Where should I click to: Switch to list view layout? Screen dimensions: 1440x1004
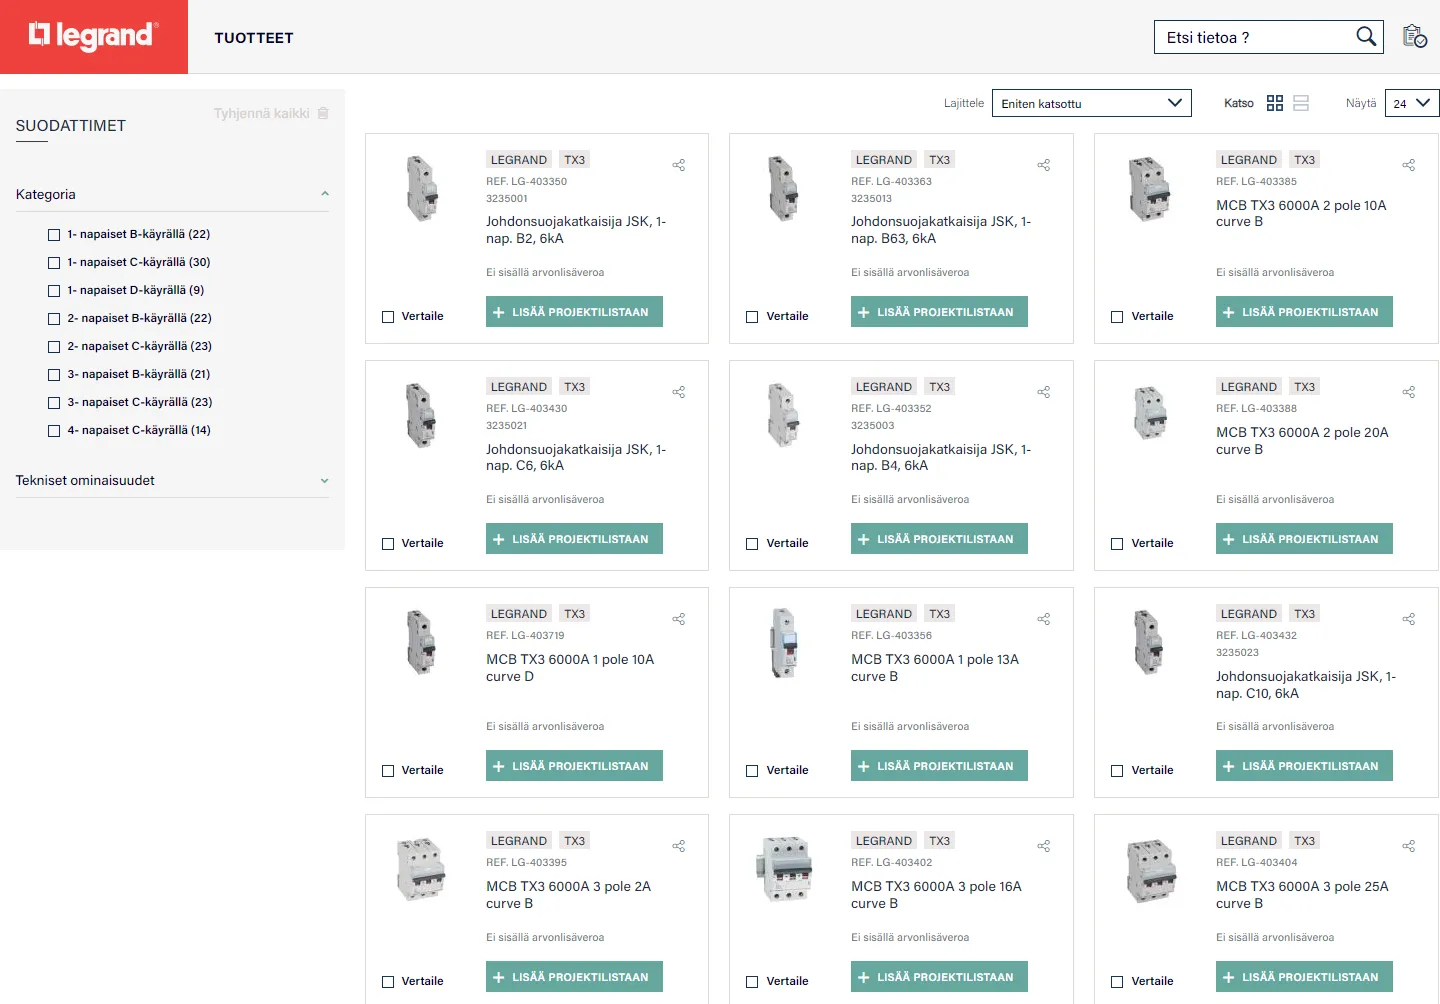coord(1301,103)
